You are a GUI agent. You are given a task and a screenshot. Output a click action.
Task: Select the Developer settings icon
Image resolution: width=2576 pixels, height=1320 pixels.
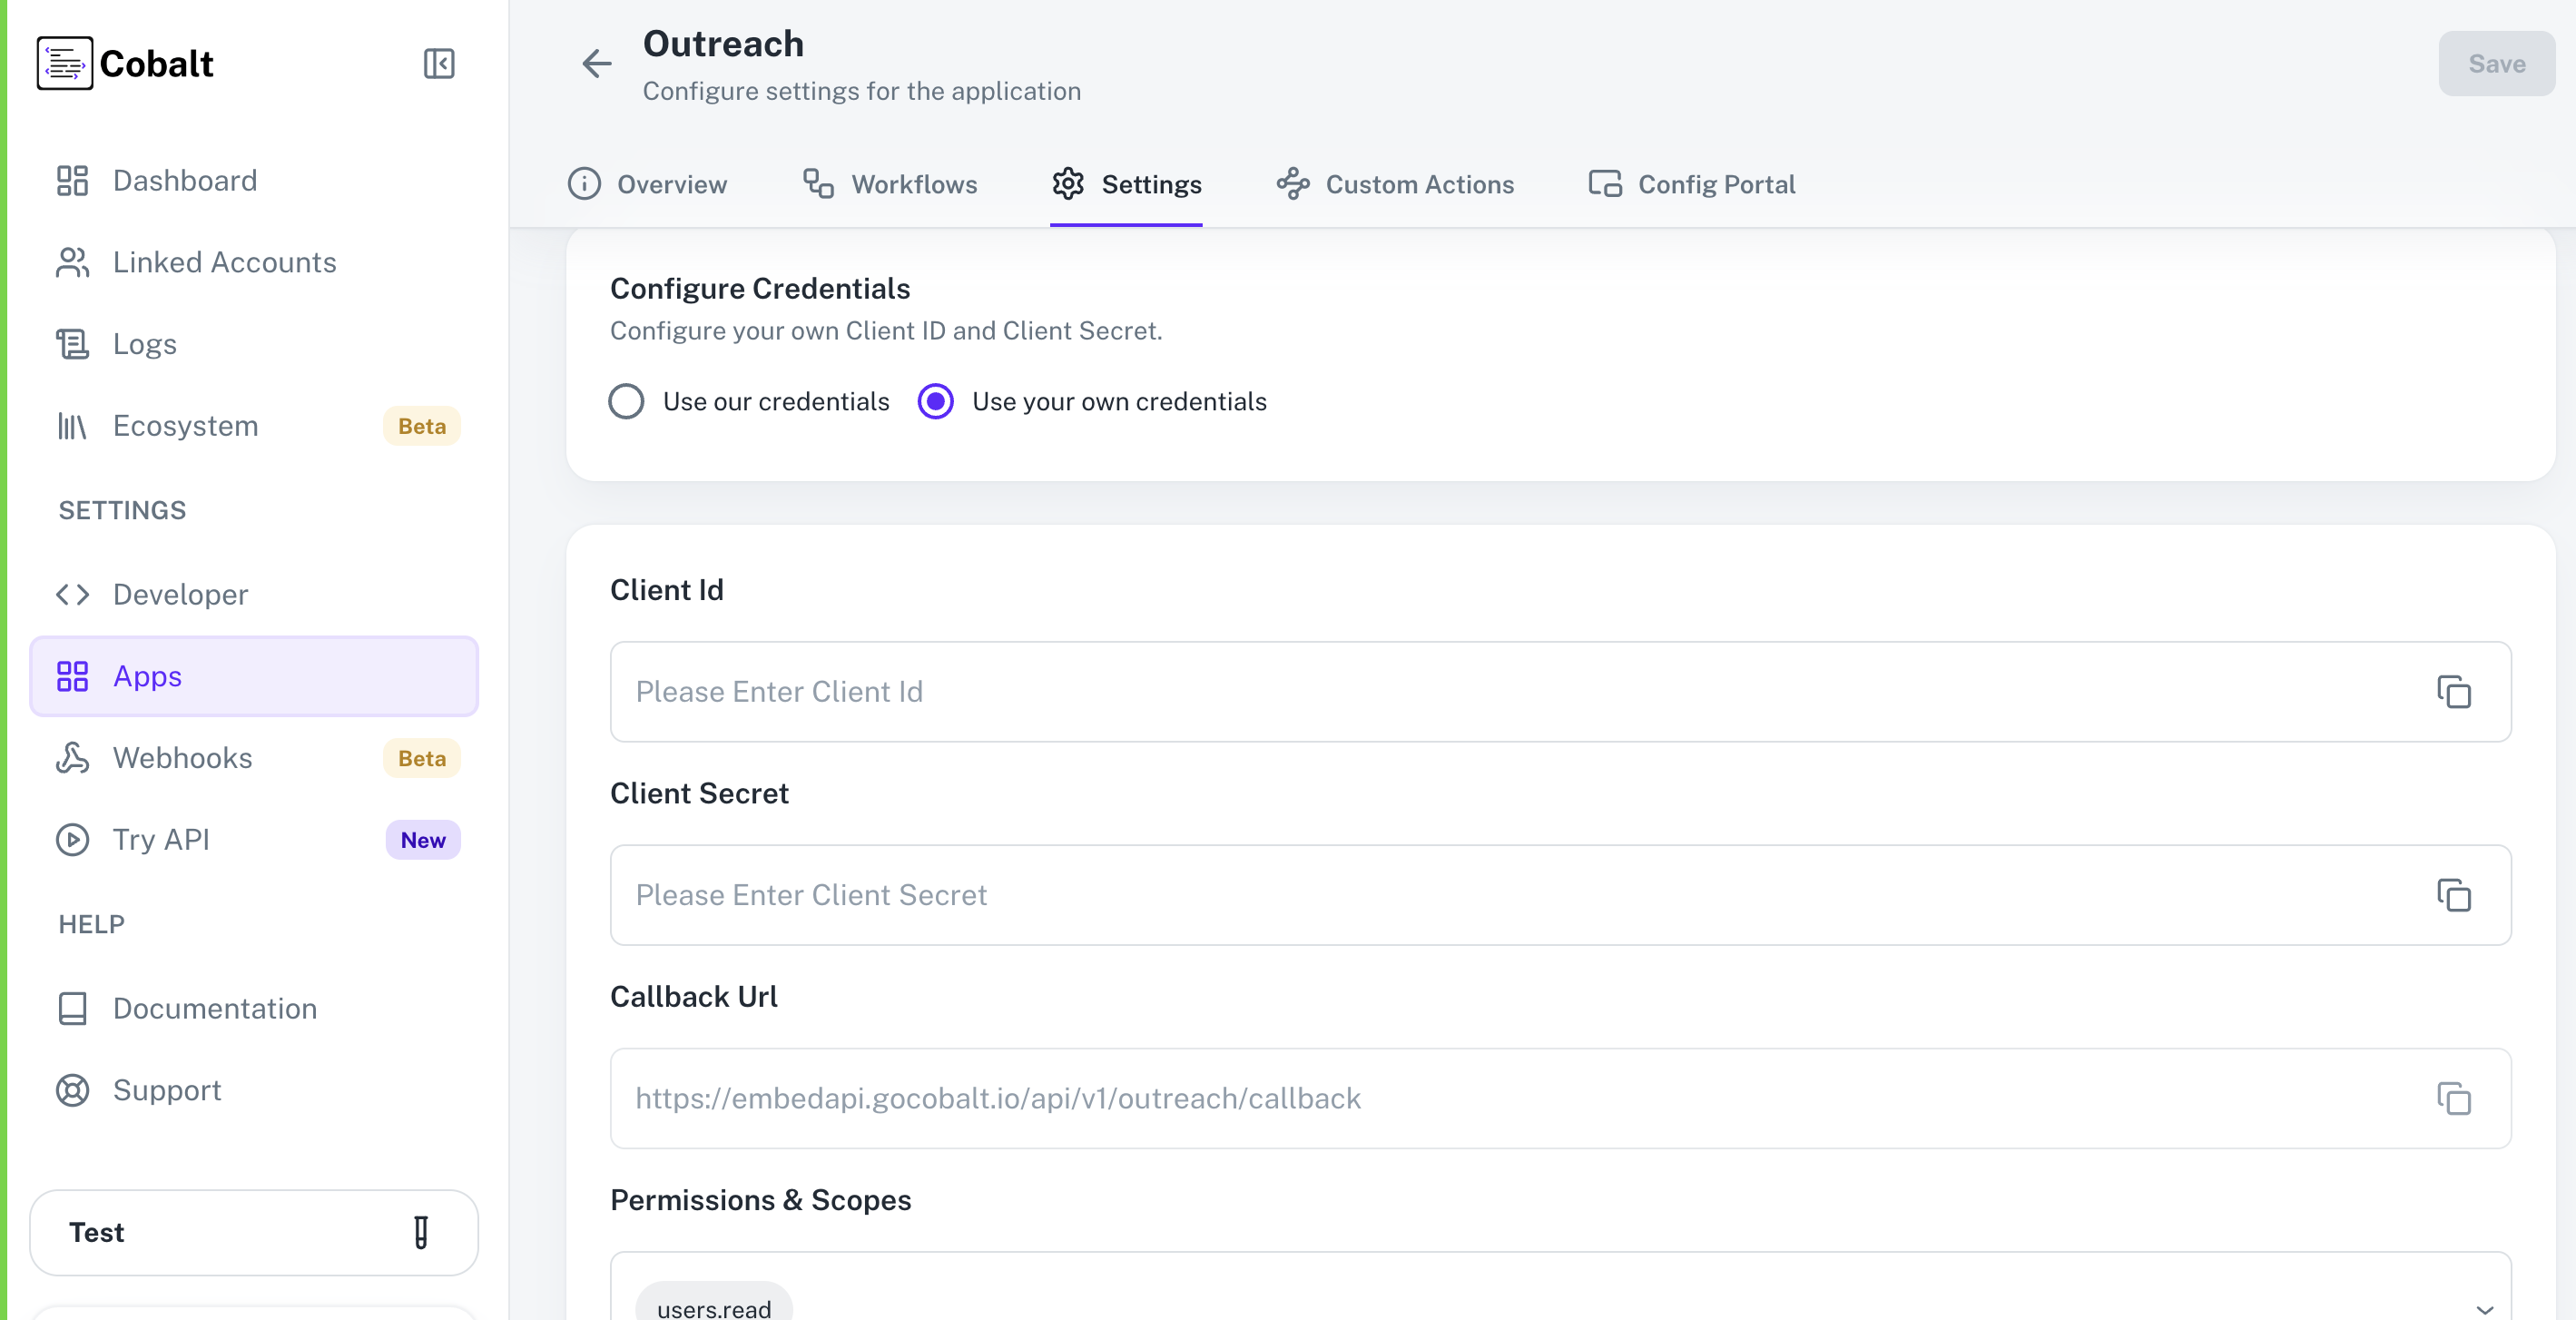(71, 594)
